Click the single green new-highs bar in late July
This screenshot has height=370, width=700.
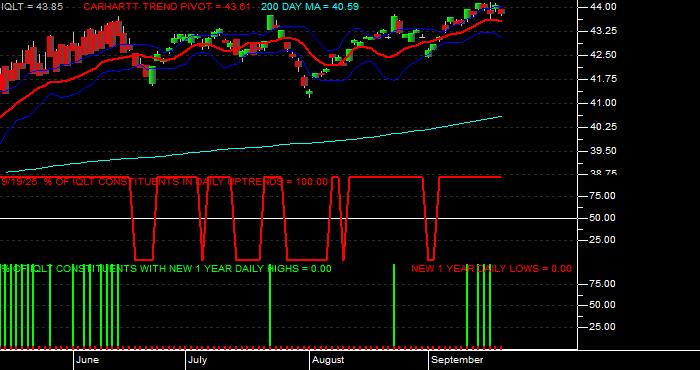(x=270, y=305)
